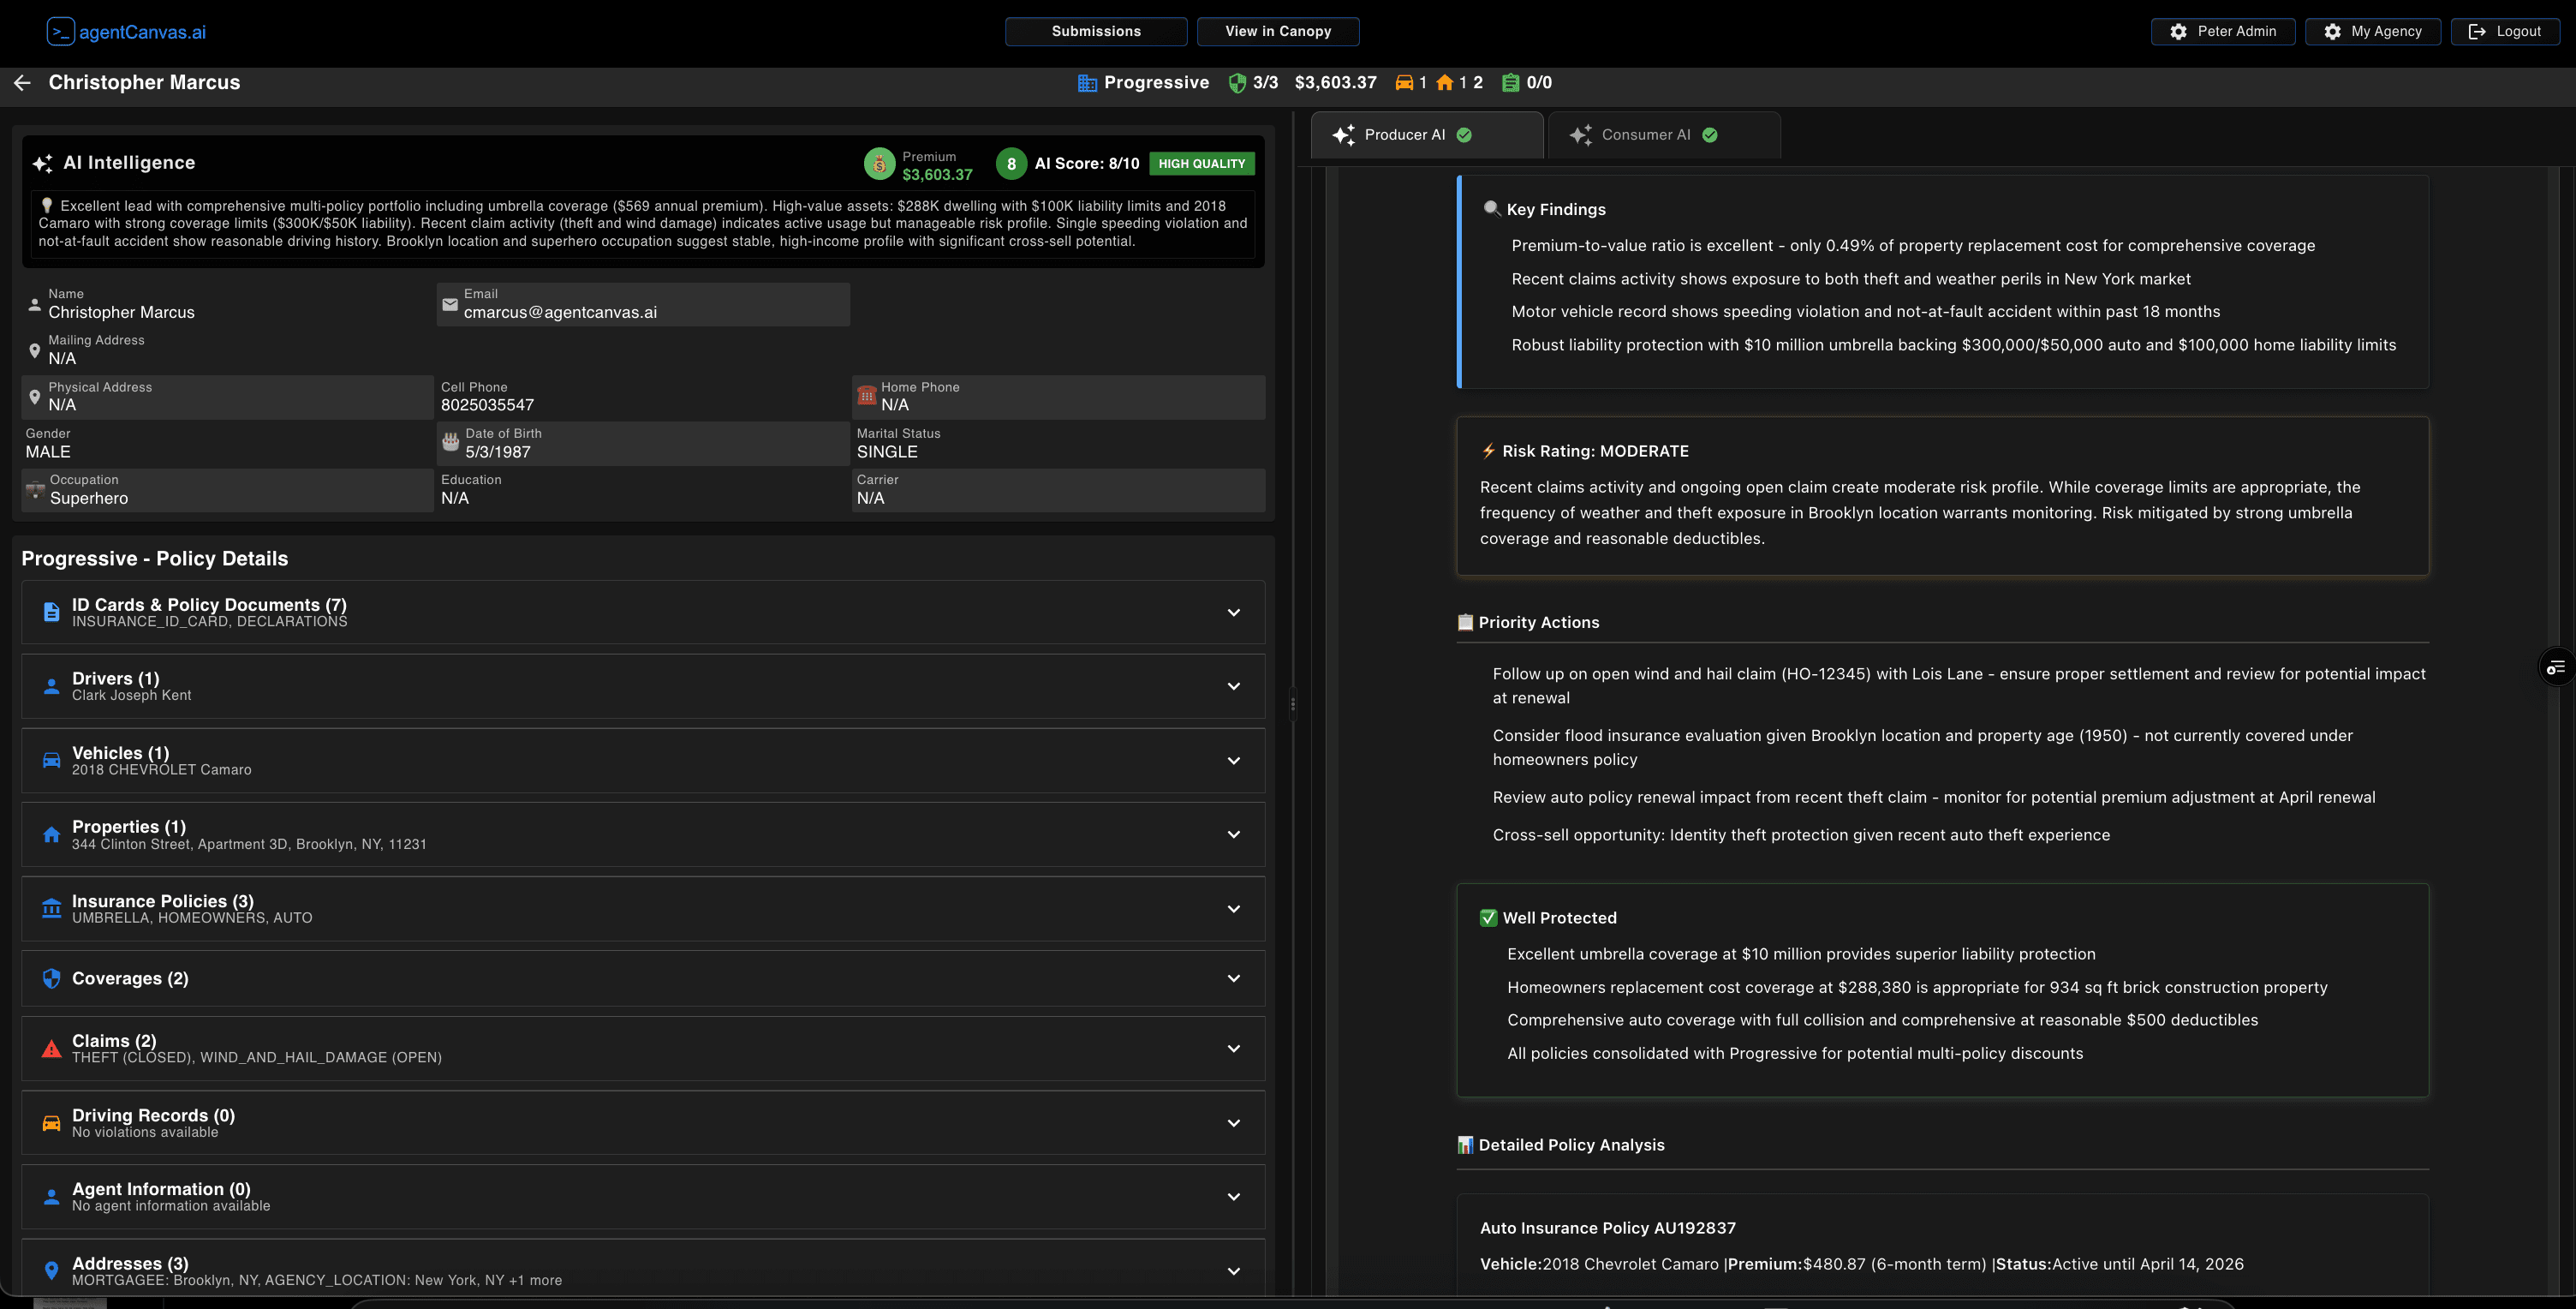This screenshot has width=2576, height=1309.
Task: Expand the Coverages (2) section
Action: [643, 978]
